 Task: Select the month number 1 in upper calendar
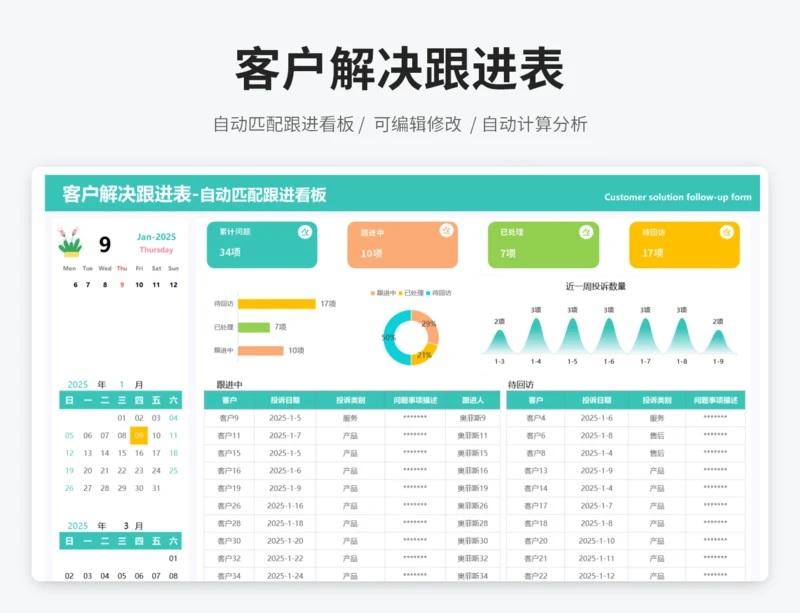click(x=122, y=384)
